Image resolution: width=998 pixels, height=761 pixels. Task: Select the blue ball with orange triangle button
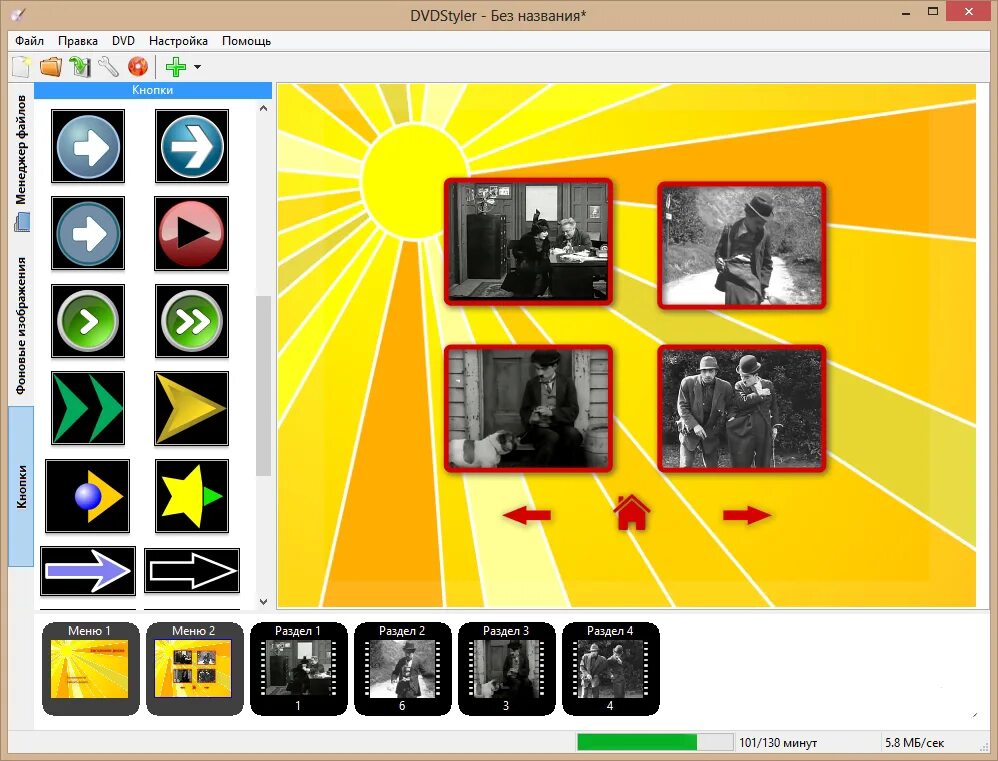[x=87, y=496]
